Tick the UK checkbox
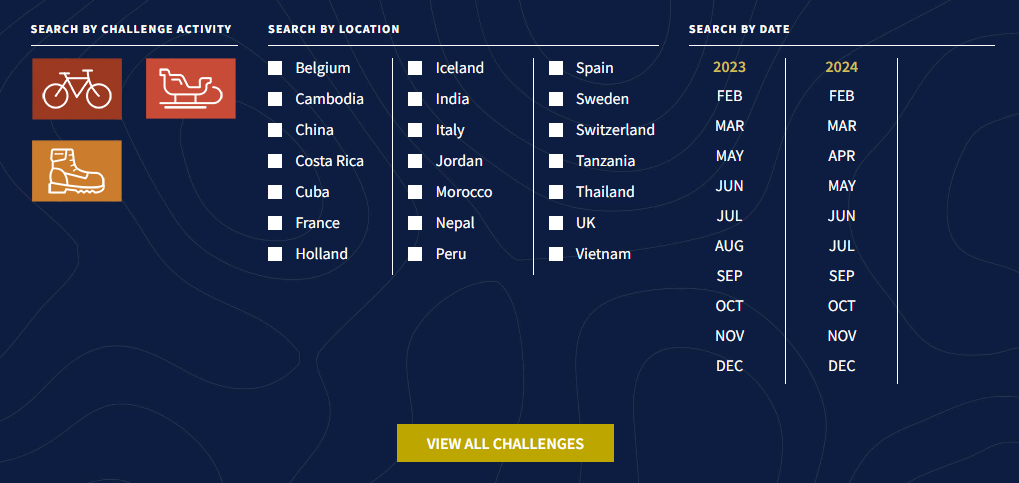This screenshot has width=1019, height=483. pos(556,223)
